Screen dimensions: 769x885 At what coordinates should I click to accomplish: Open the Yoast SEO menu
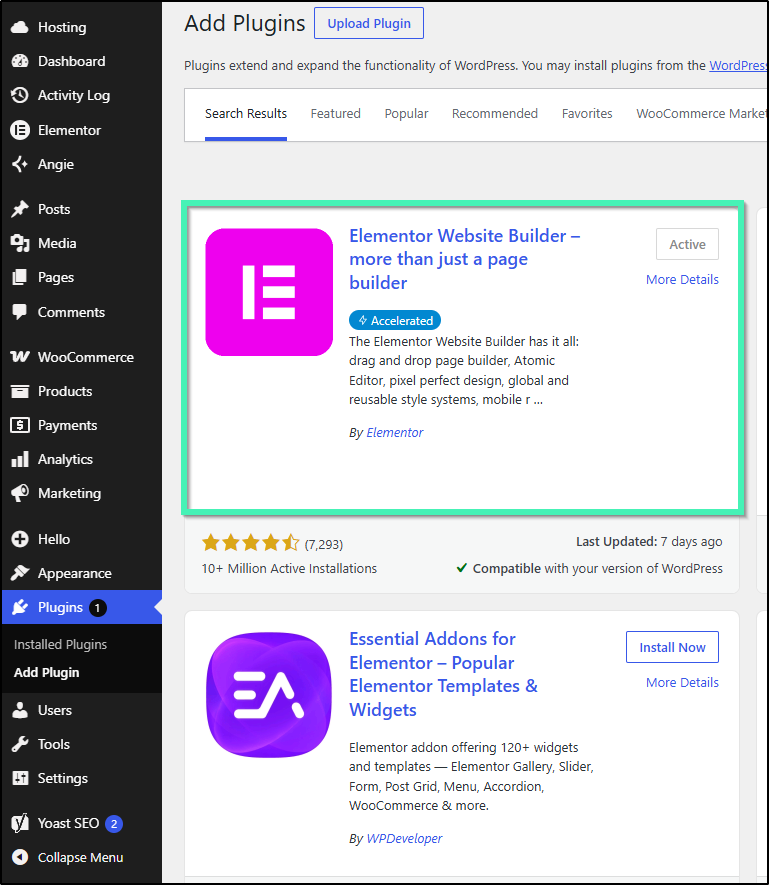pyautogui.click(x=81, y=823)
